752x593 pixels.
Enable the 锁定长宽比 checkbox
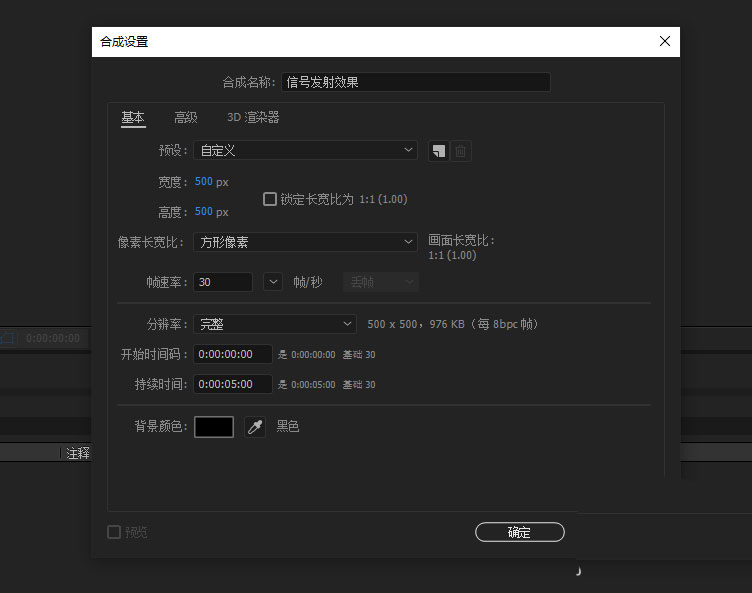coord(270,199)
